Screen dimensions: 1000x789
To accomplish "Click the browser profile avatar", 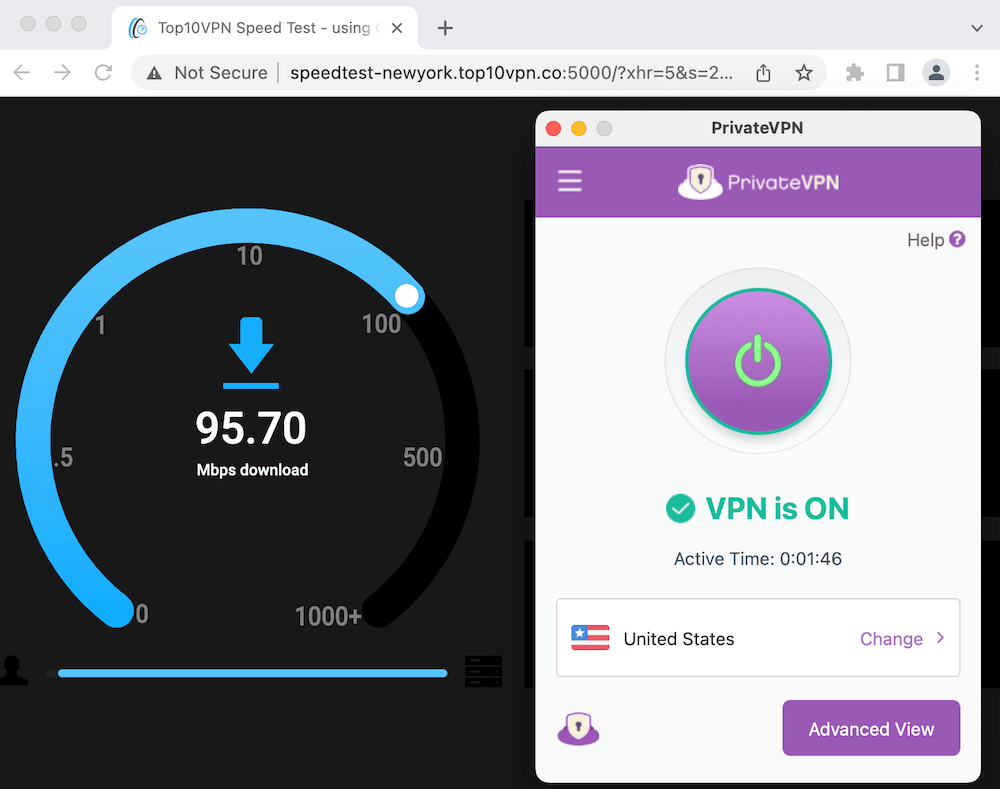I will pyautogui.click(x=936, y=72).
